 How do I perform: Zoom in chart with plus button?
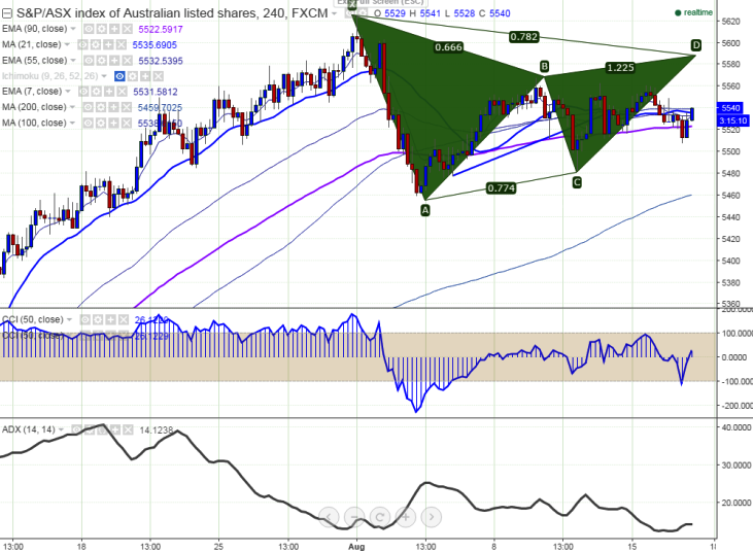pyautogui.click(x=406, y=517)
